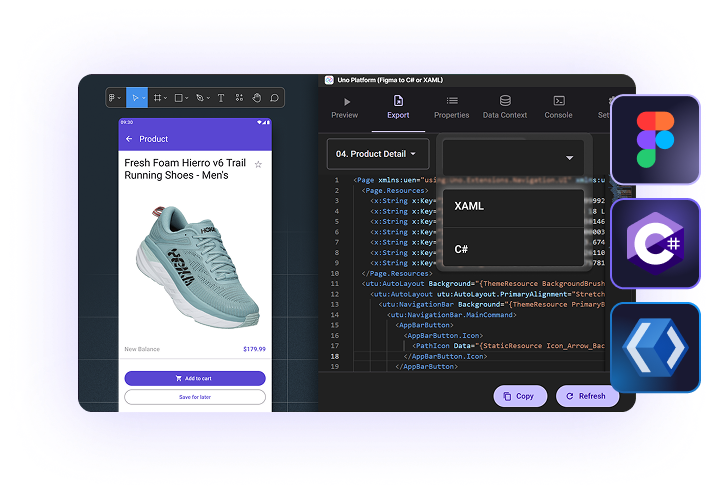Viewport: 714px width, 494px height.
Task: Click the Properties list icon
Action: coord(452,101)
